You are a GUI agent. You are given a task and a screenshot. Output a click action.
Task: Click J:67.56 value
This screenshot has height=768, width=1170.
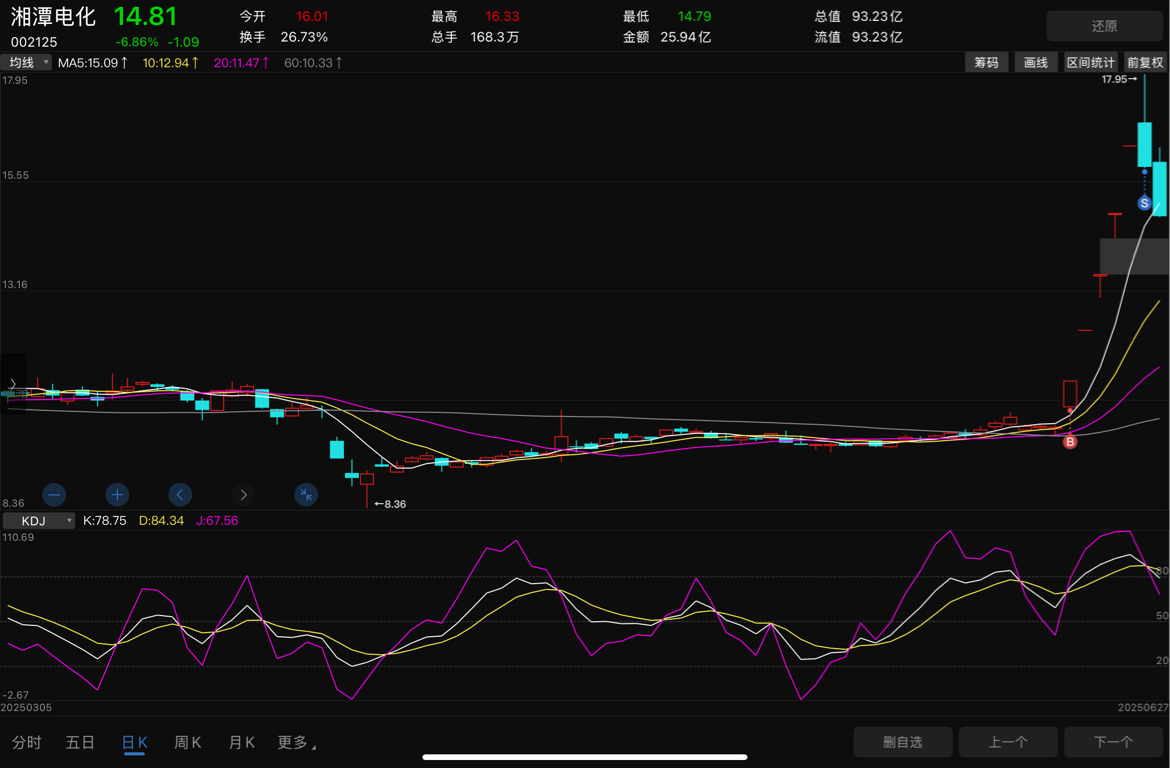217,520
